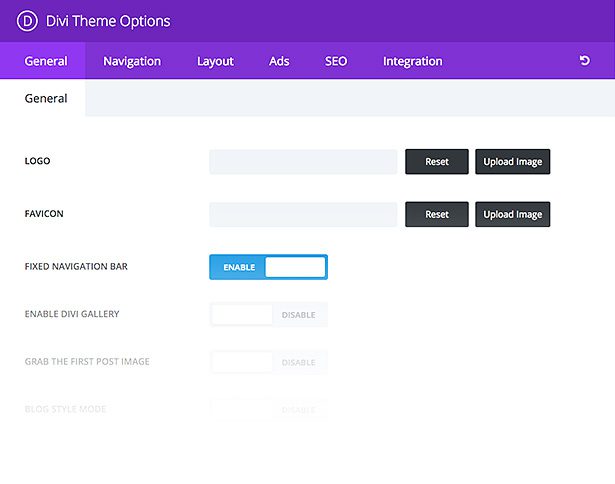The height and width of the screenshot is (484, 615).
Task: Toggle the Blog Style Mode switch
Action: pos(268,409)
